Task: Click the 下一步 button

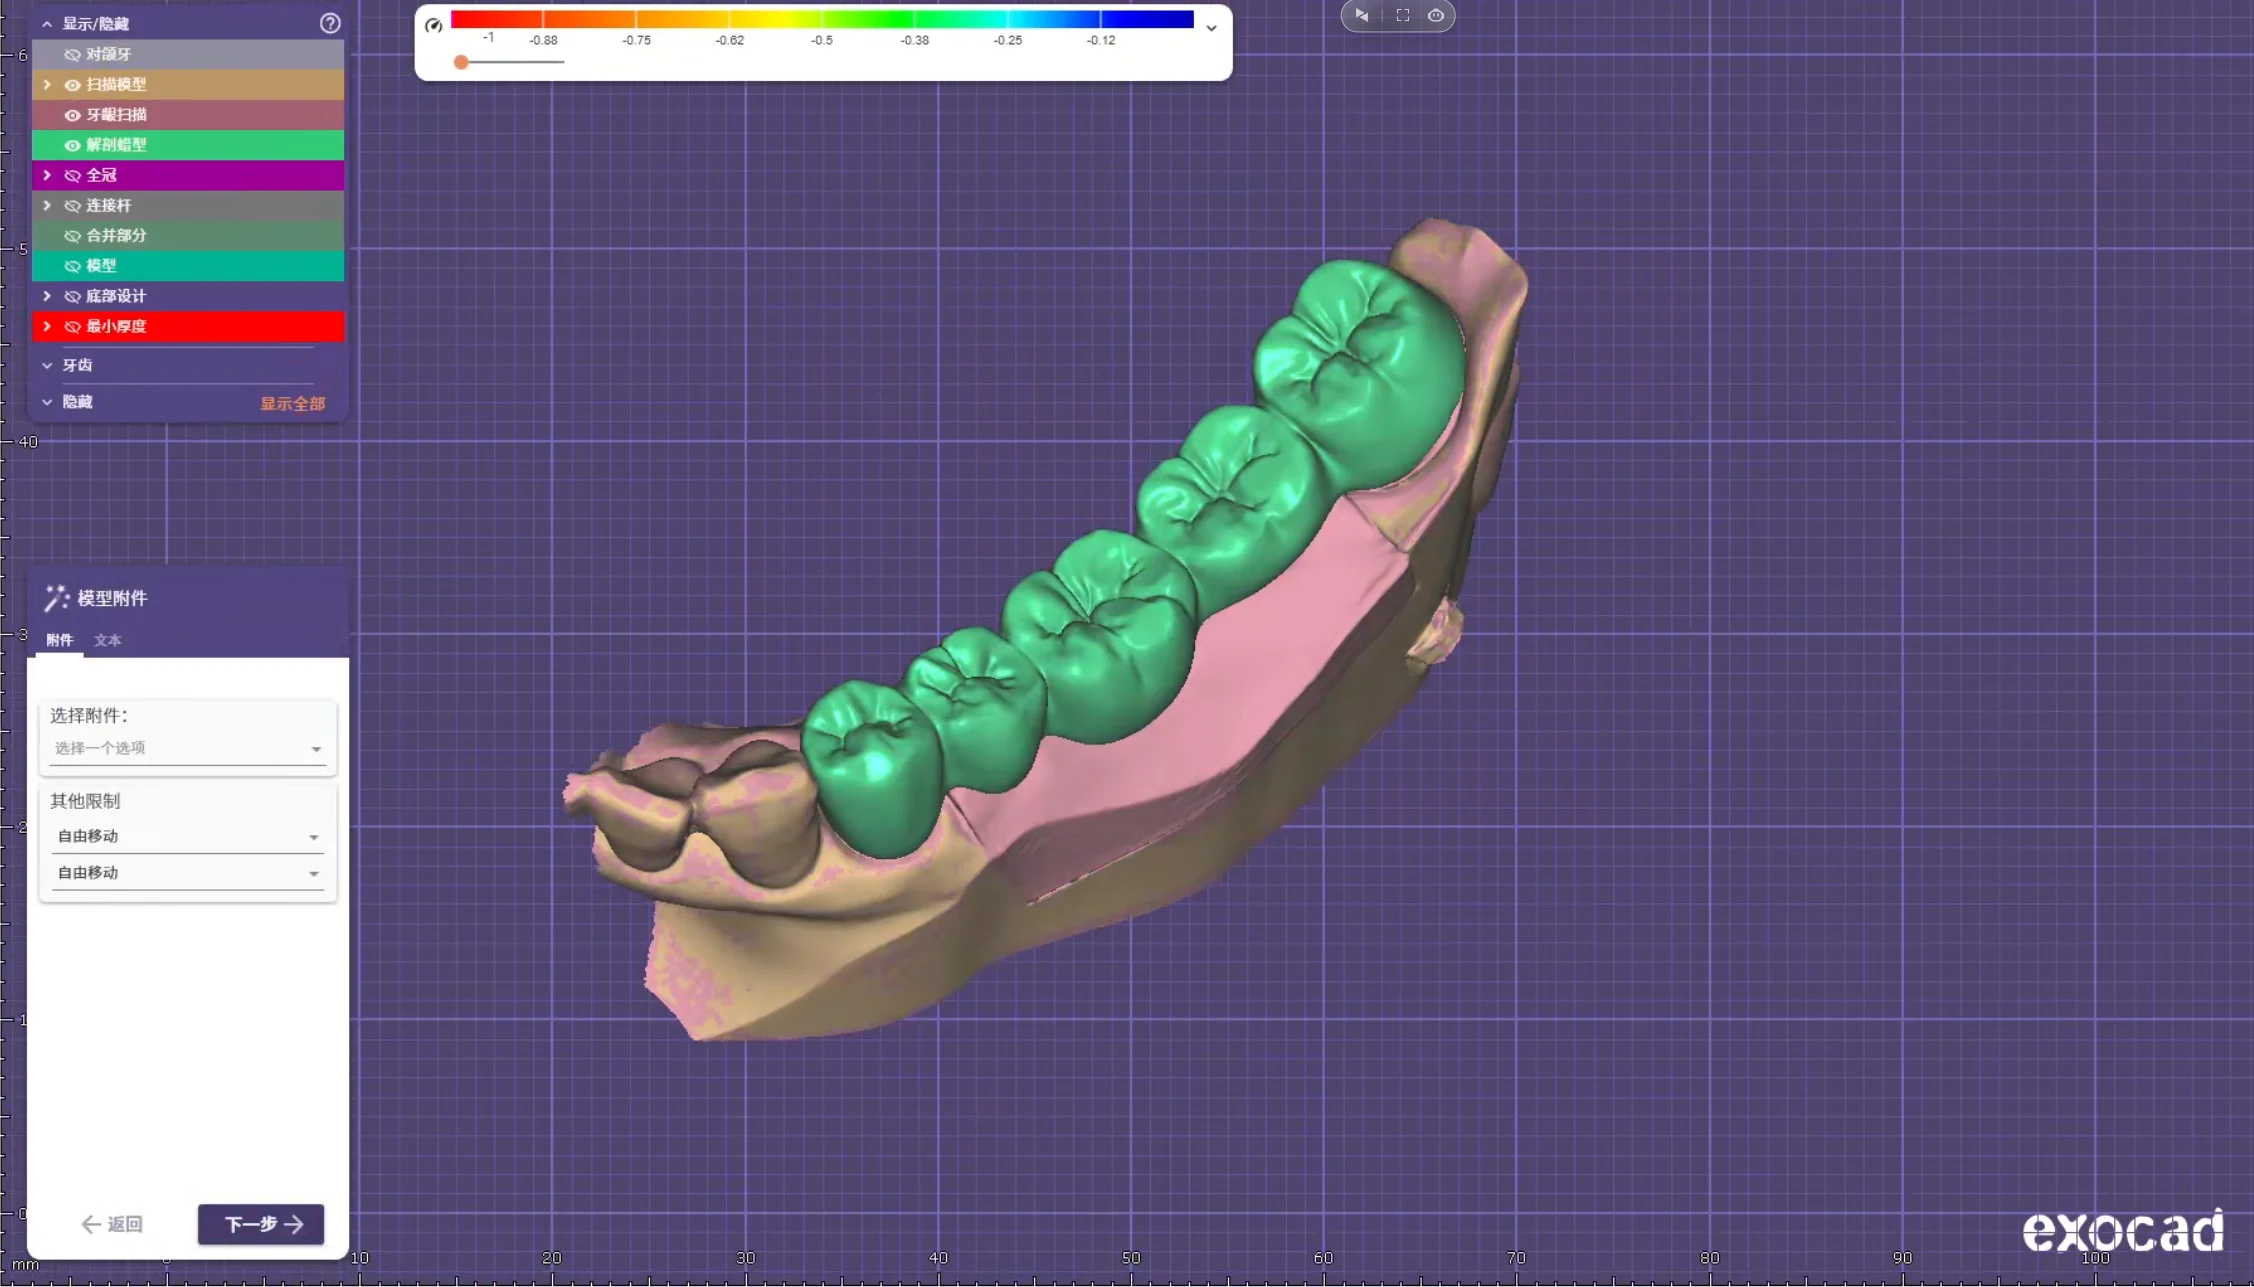Action: 261,1224
